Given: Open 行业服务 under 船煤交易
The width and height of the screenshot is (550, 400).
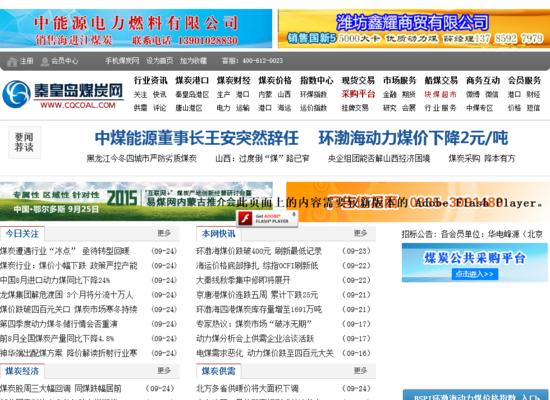Looking at the screenshot, I should coord(440,108).
